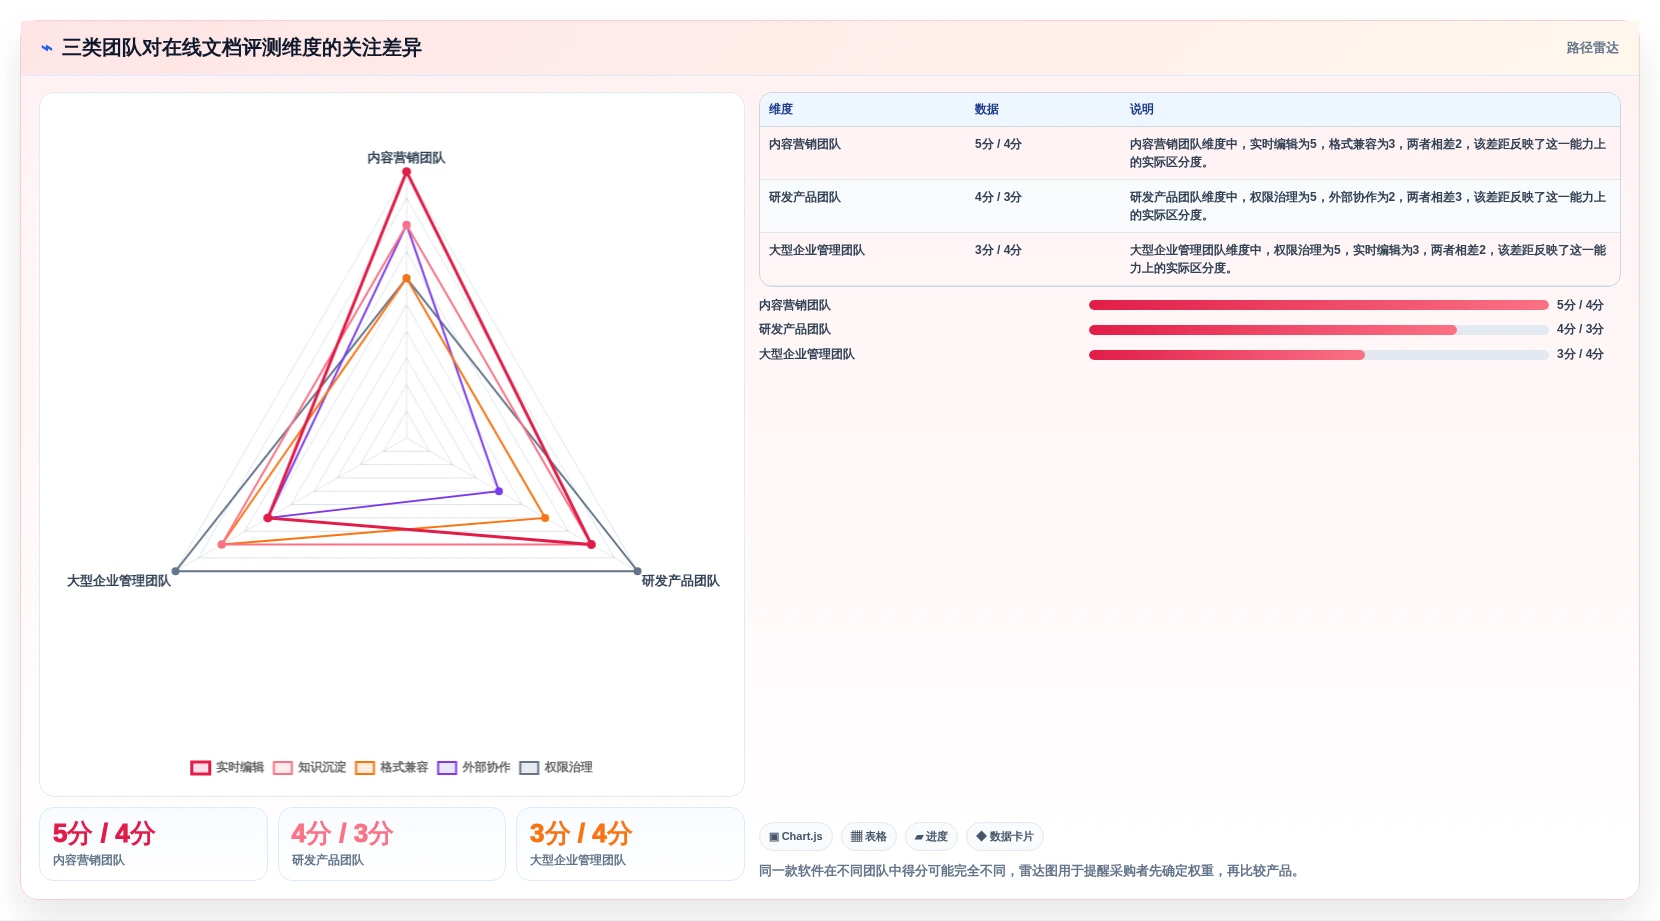Image resolution: width=1660 pixels, height=921 pixels.
Task: Click the 4分 / 3分 value after the progress bar
Action: pyautogui.click(x=1580, y=329)
